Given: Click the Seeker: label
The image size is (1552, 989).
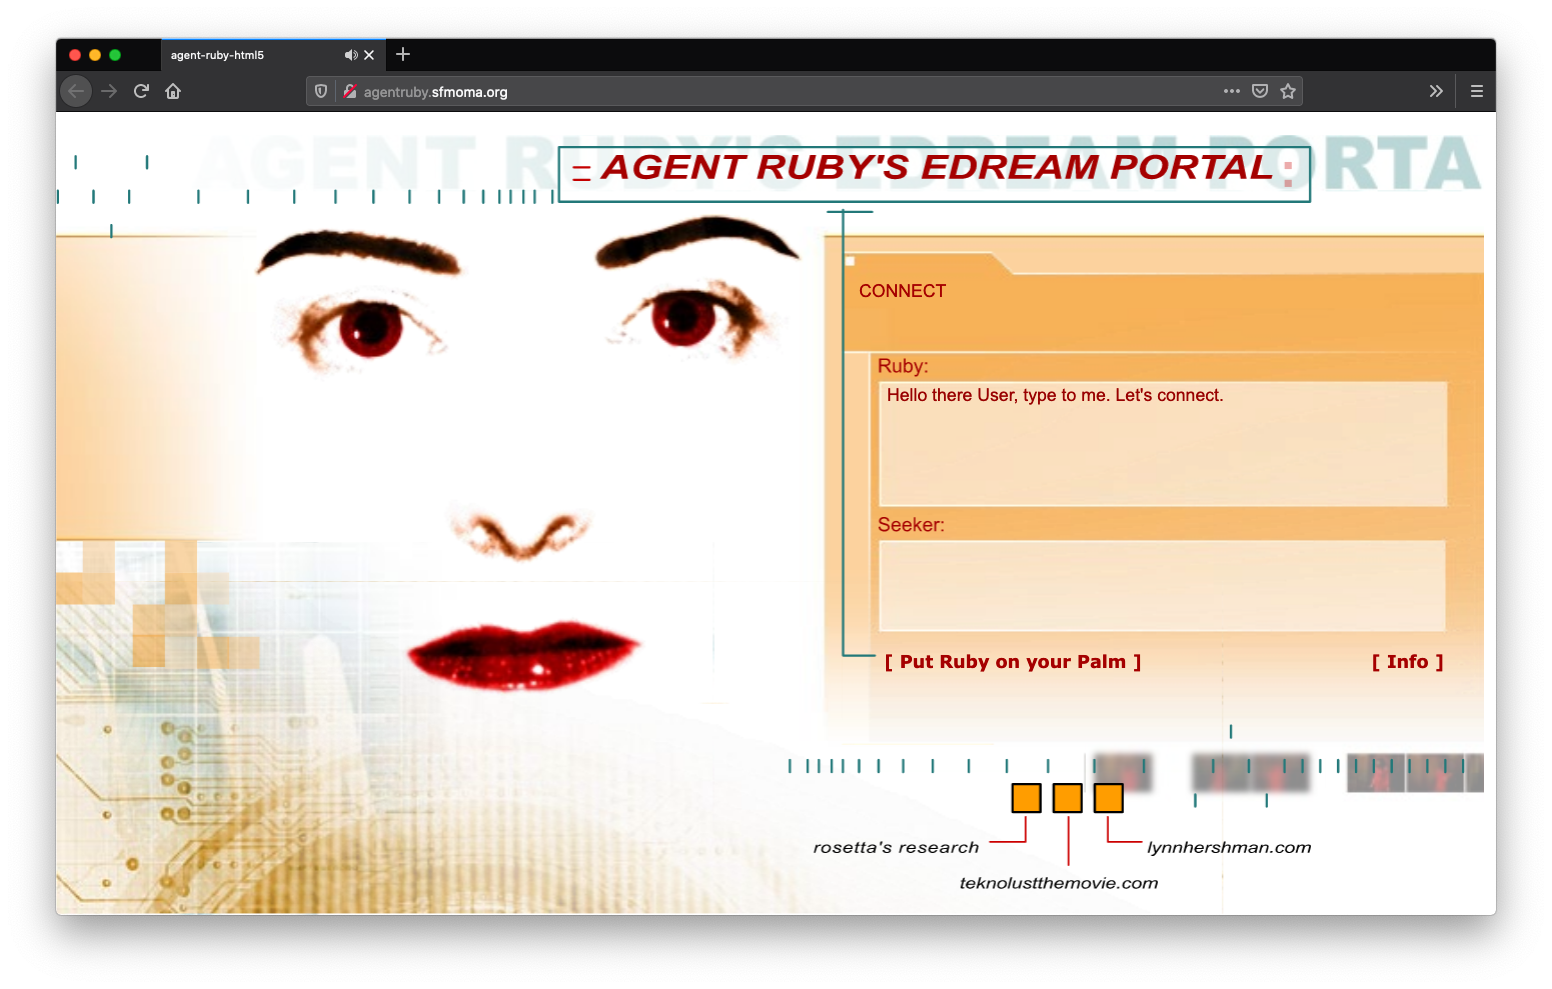Looking at the screenshot, I should (x=911, y=525).
